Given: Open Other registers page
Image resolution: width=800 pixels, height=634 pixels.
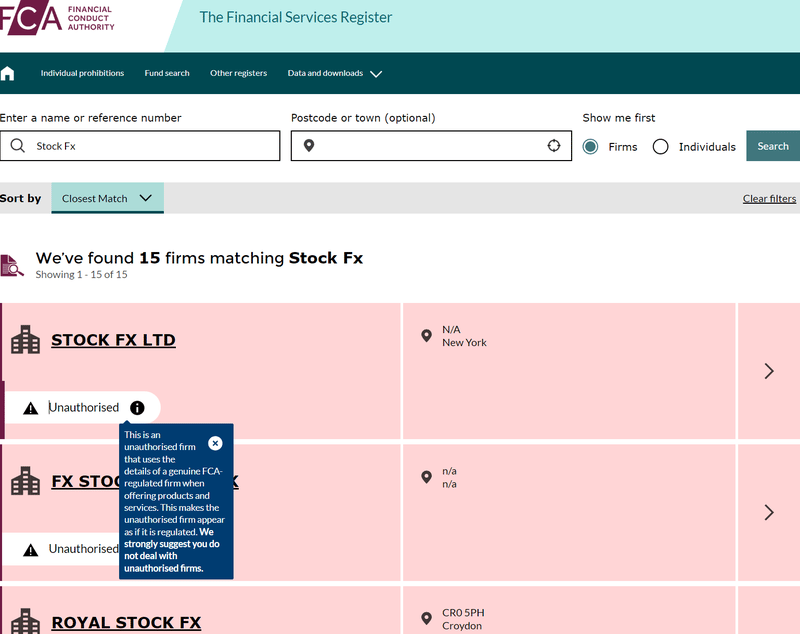Looking at the screenshot, I should coord(238,73).
